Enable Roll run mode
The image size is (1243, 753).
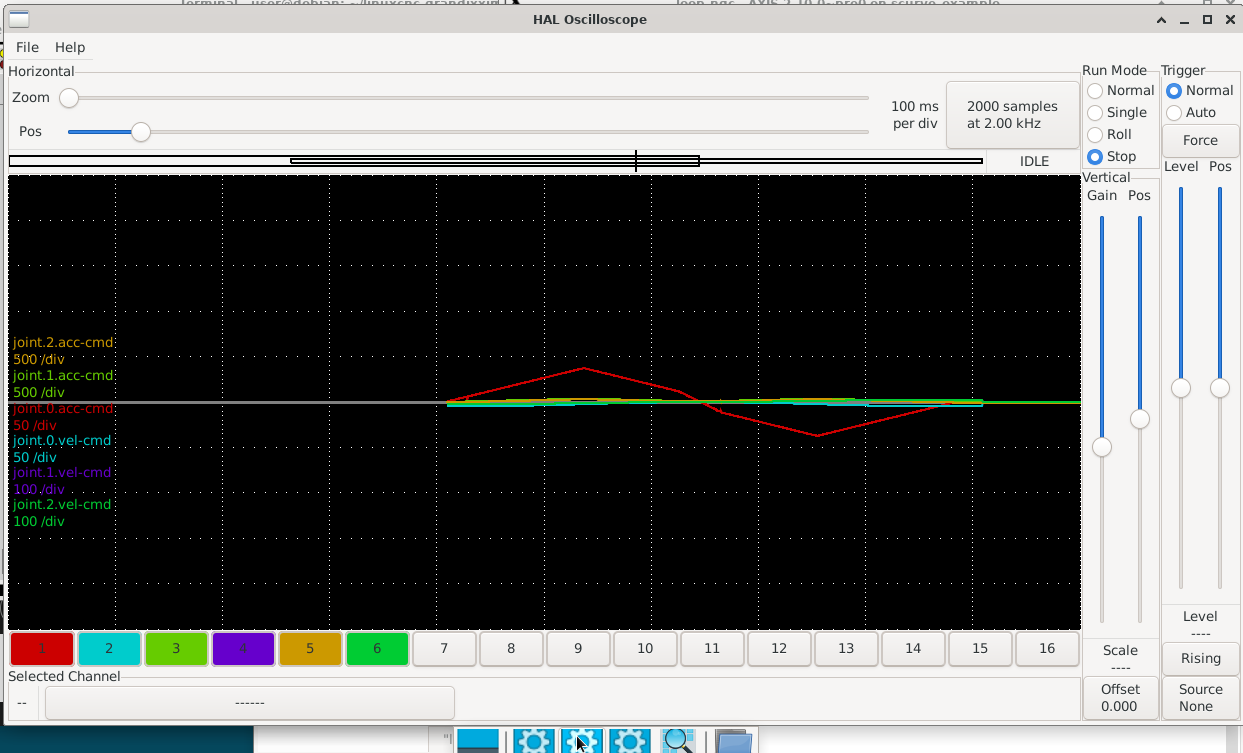click(1096, 135)
